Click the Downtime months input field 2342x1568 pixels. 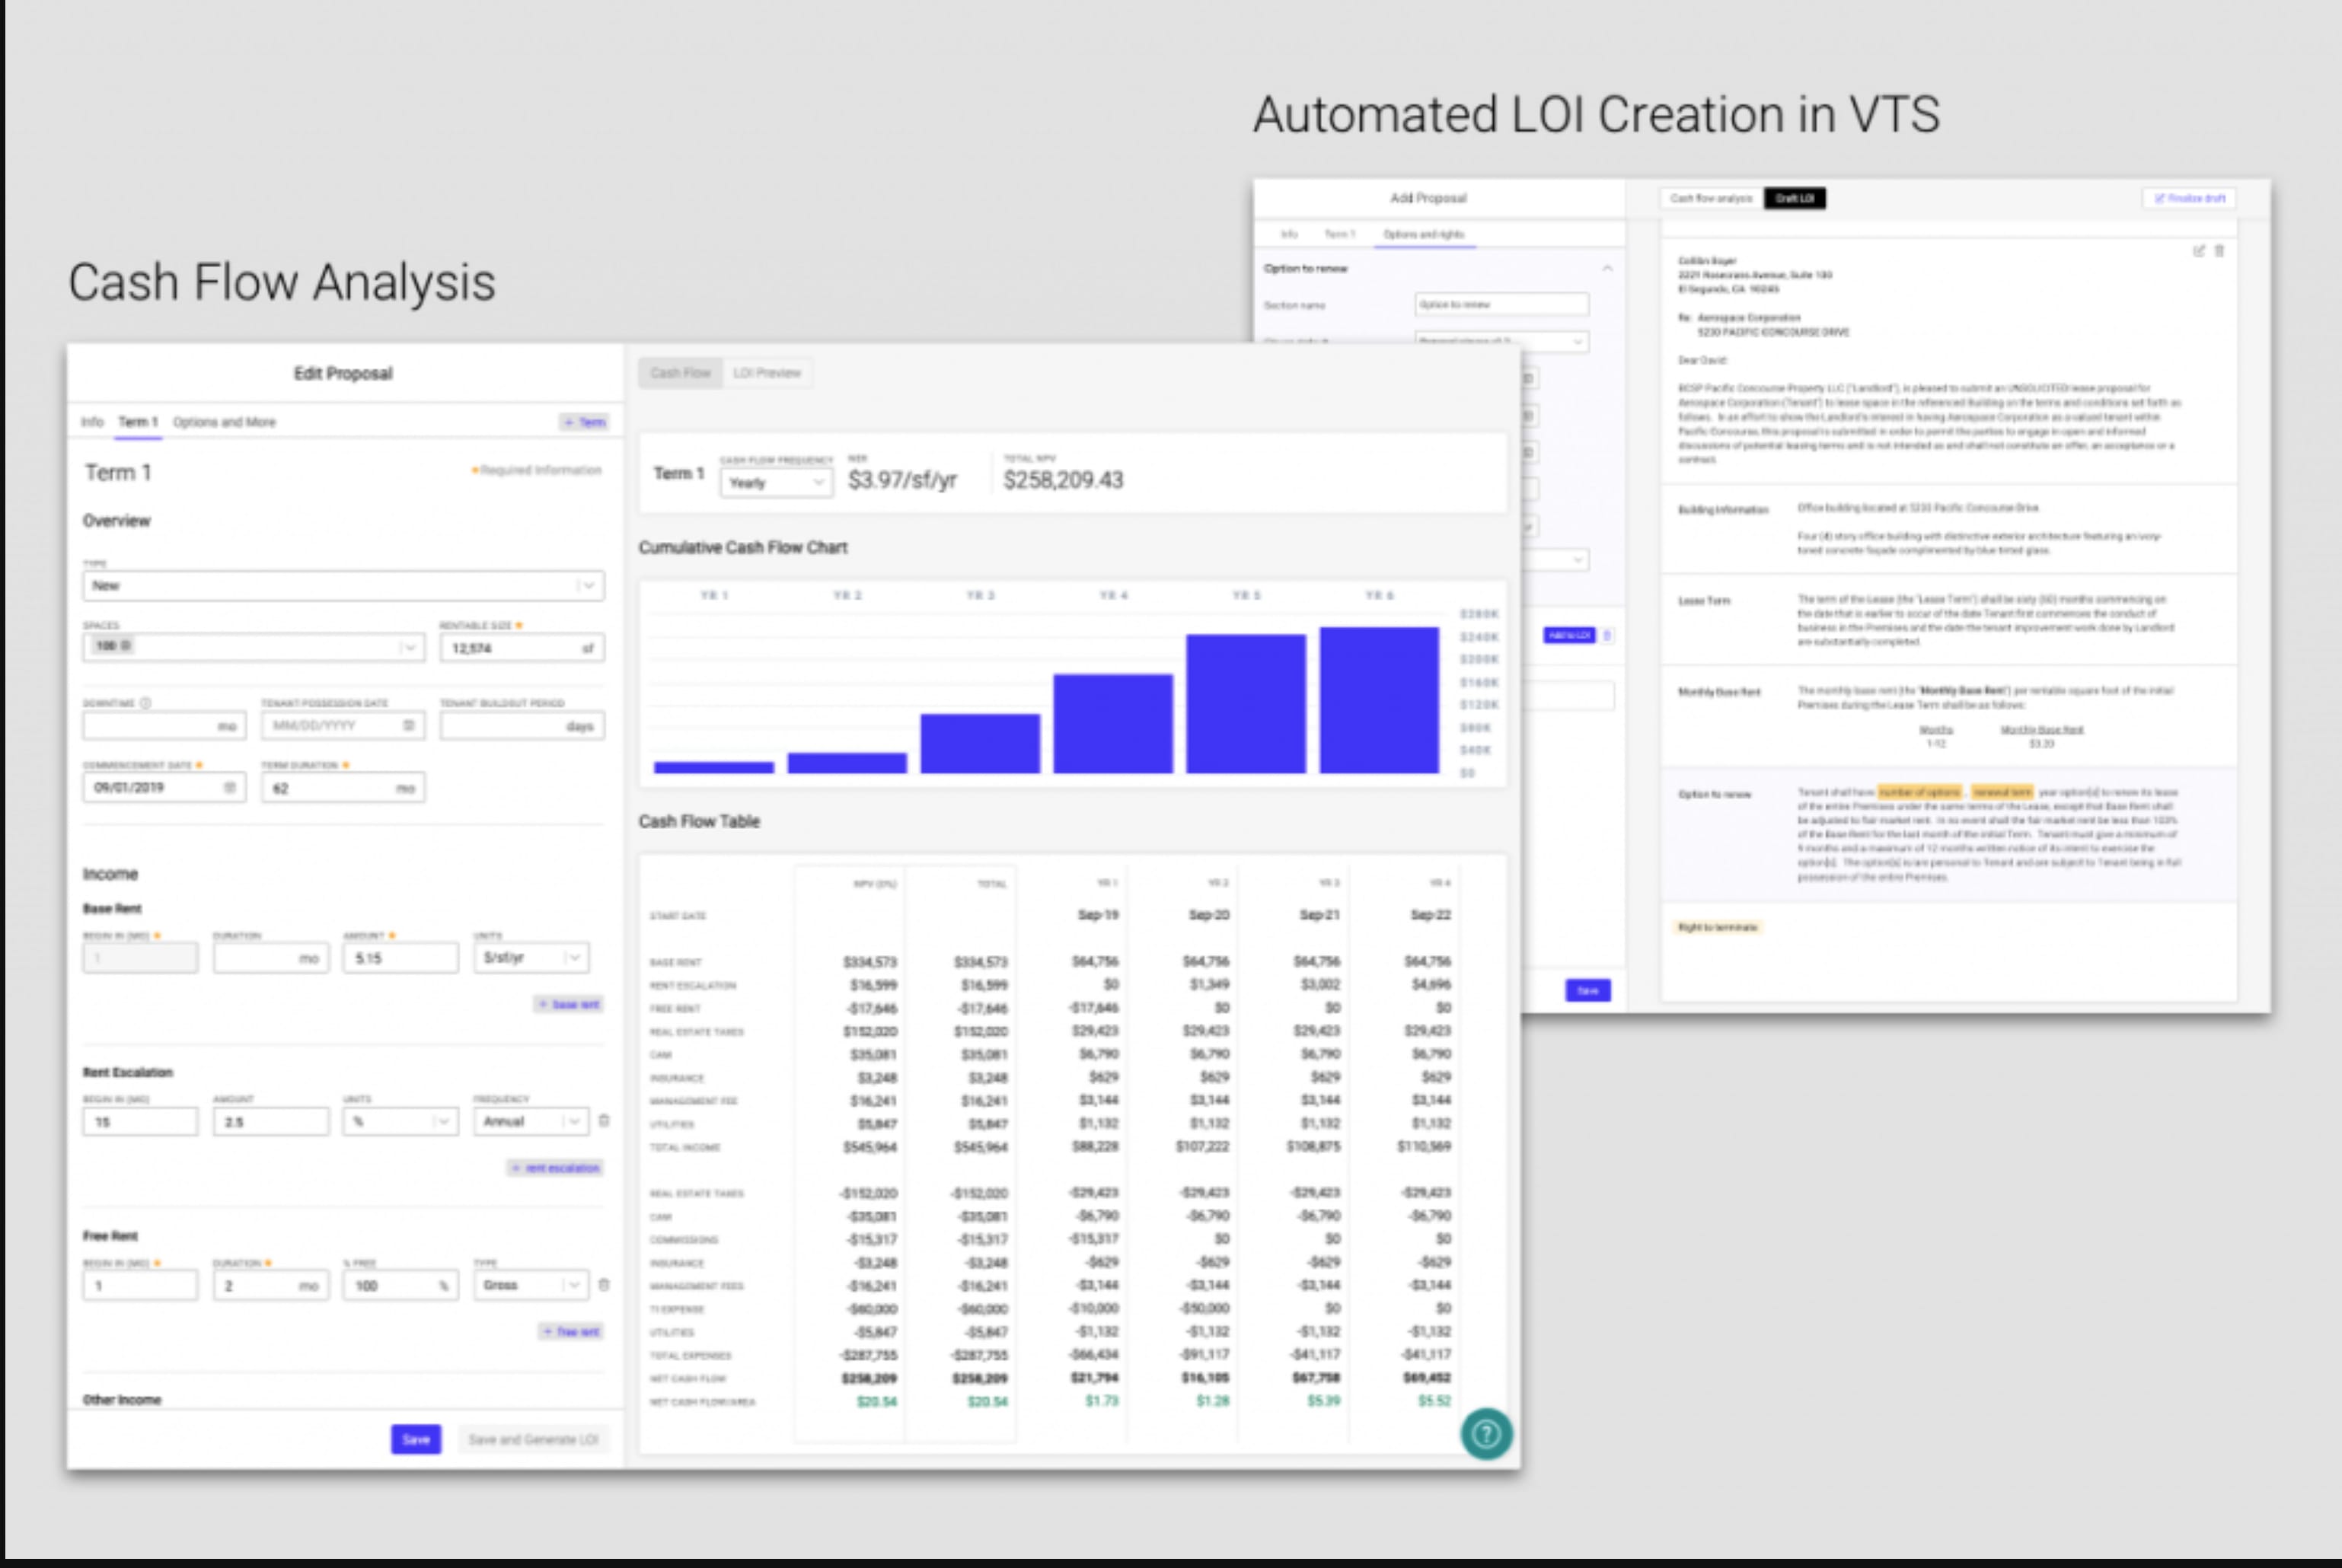coord(164,725)
